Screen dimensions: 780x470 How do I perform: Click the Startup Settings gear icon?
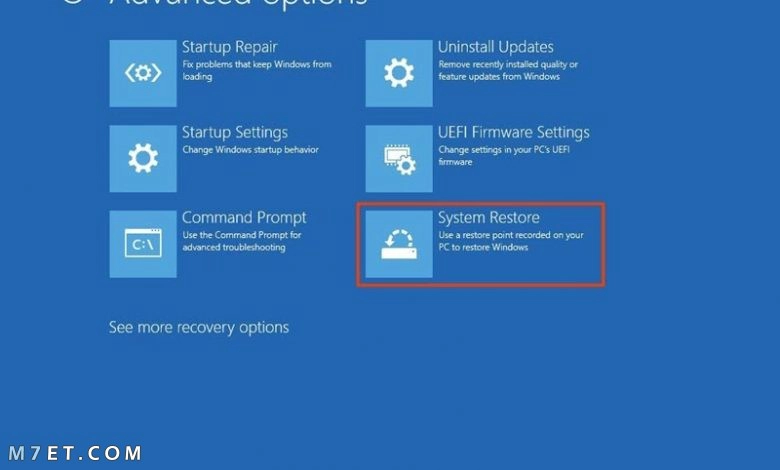(x=143, y=159)
